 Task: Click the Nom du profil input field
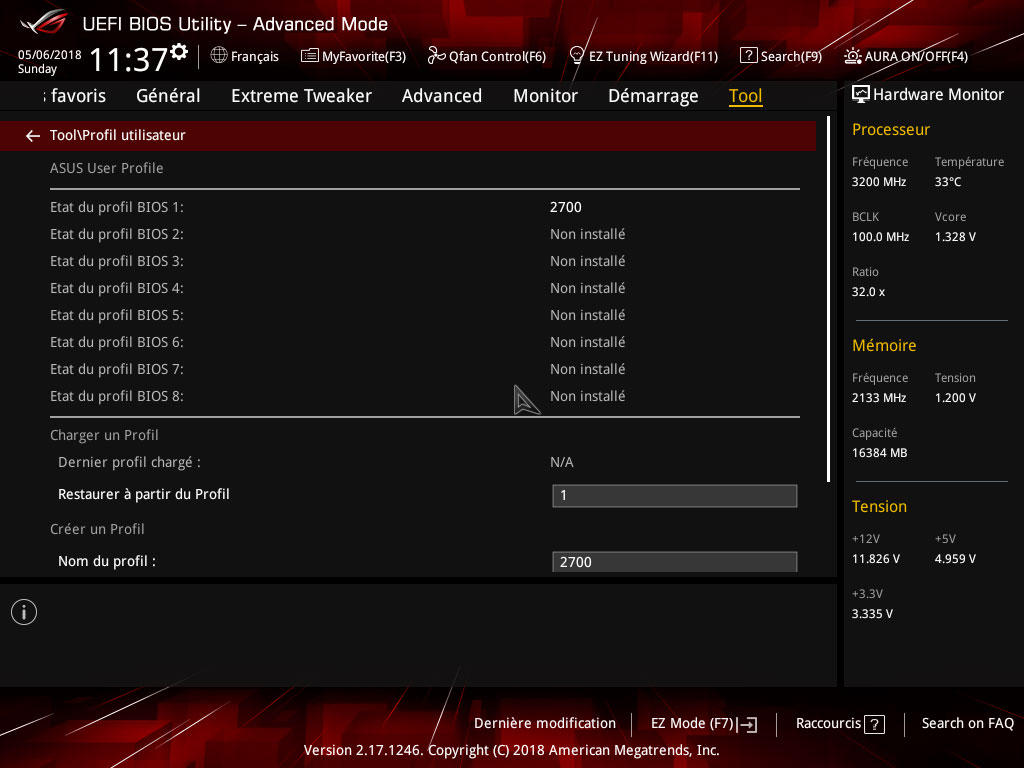(x=675, y=562)
